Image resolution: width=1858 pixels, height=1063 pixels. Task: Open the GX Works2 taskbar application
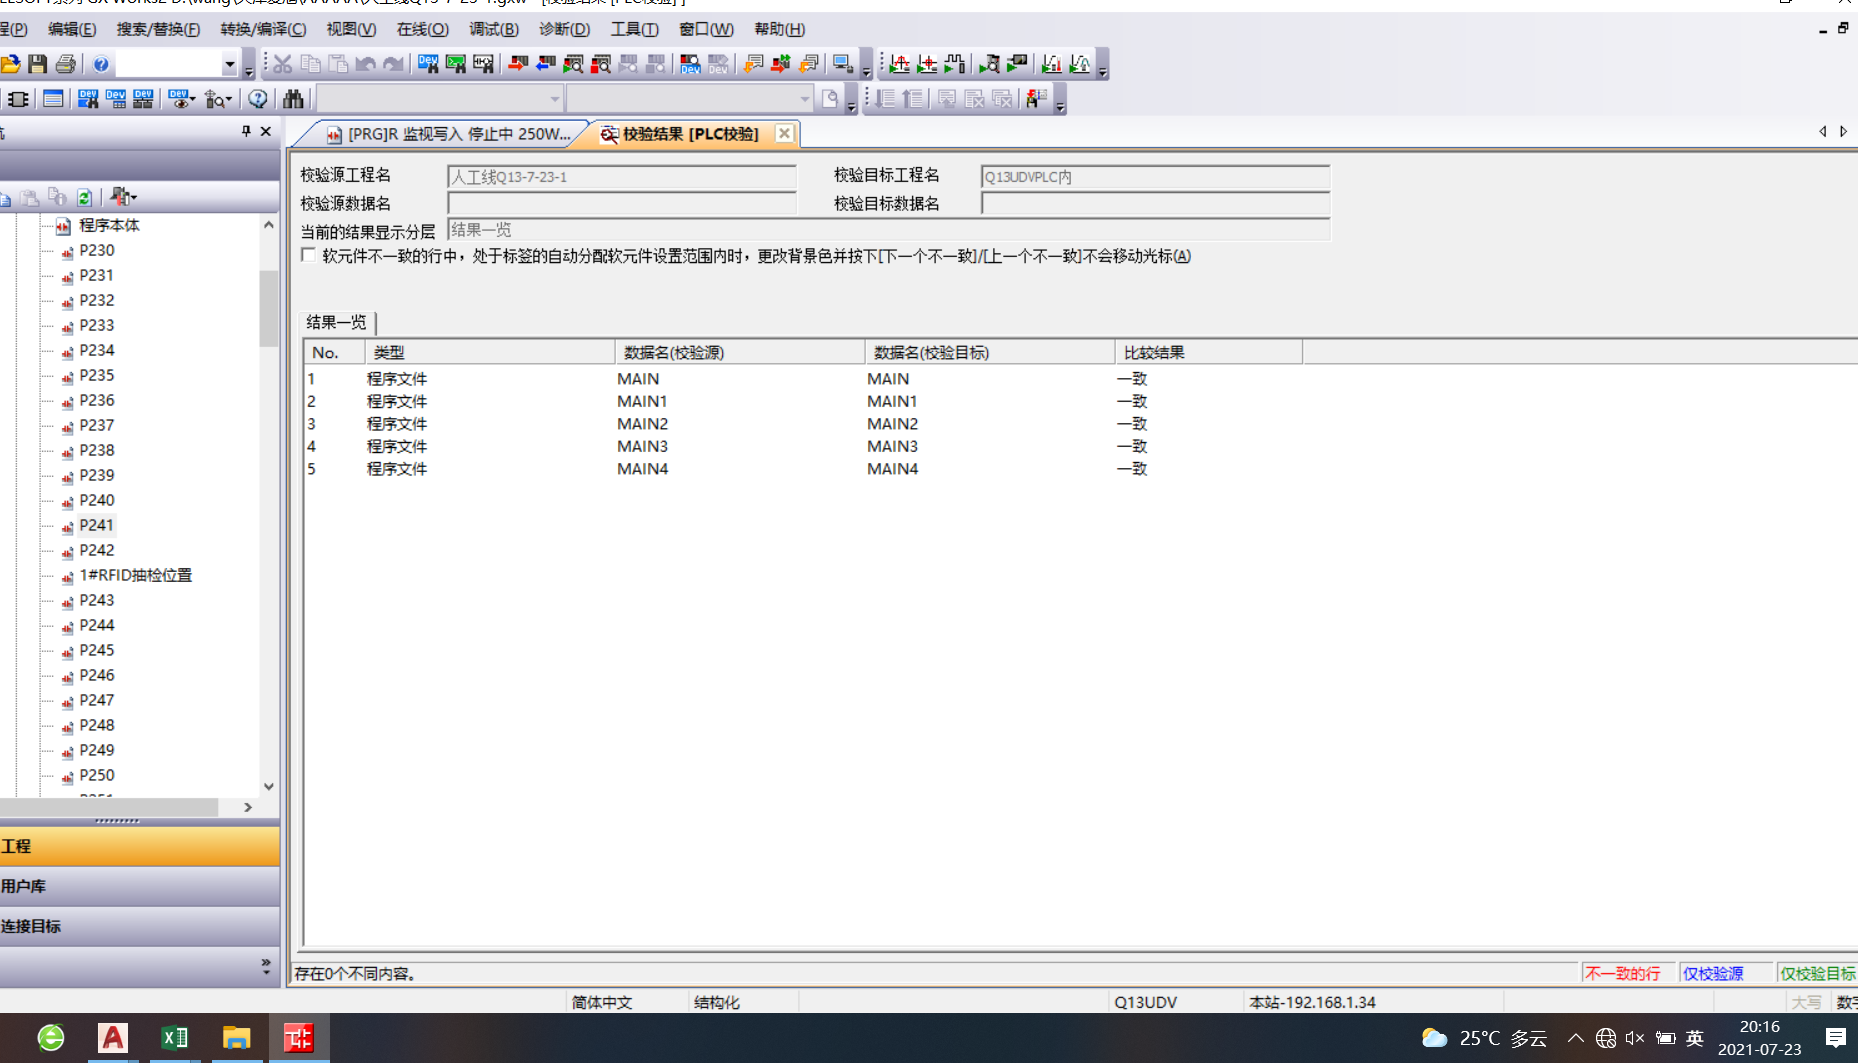tap(298, 1038)
